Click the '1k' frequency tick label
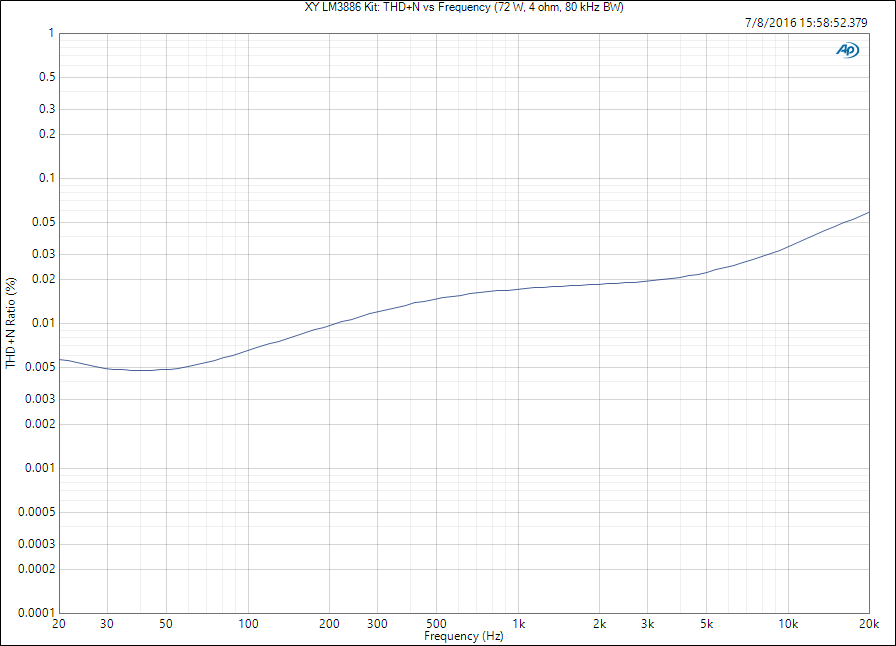 (x=518, y=624)
